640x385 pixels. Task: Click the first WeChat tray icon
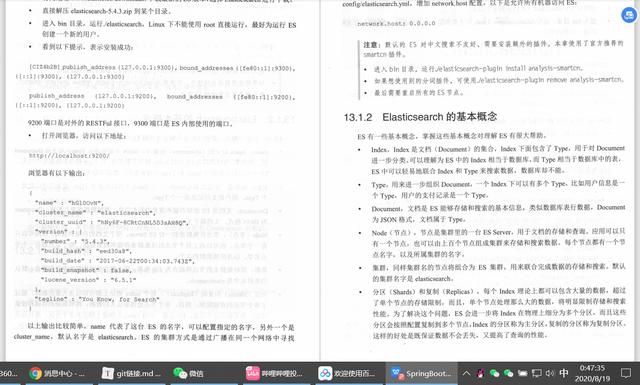(494, 373)
